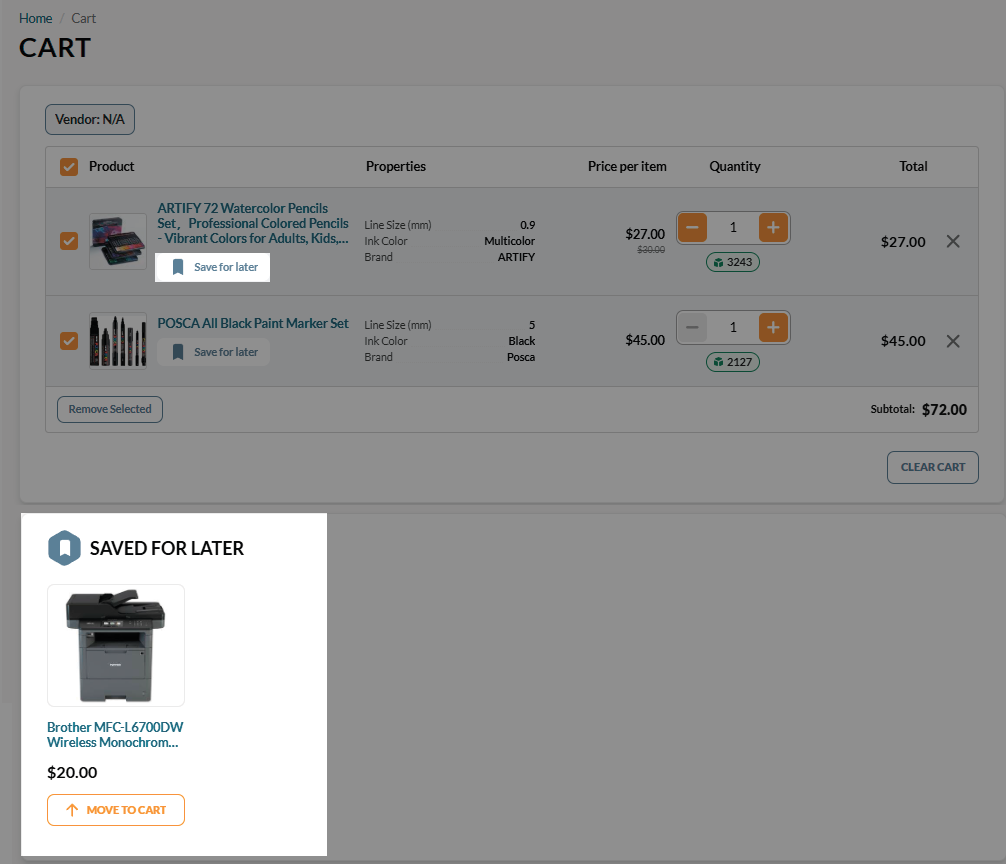This screenshot has width=1006, height=864.
Task: Select all products checkbox in header
Action: pyautogui.click(x=69, y=167)
